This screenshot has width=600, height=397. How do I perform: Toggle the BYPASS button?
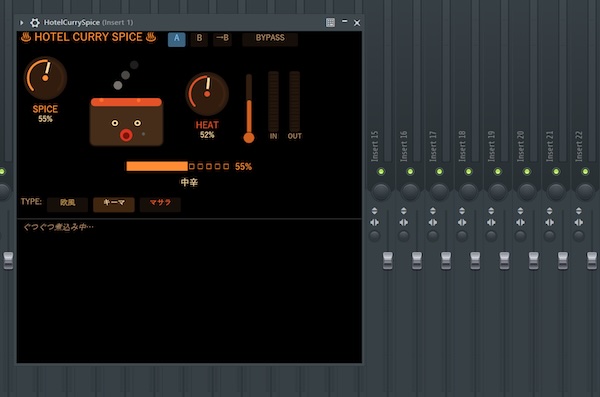270,38
